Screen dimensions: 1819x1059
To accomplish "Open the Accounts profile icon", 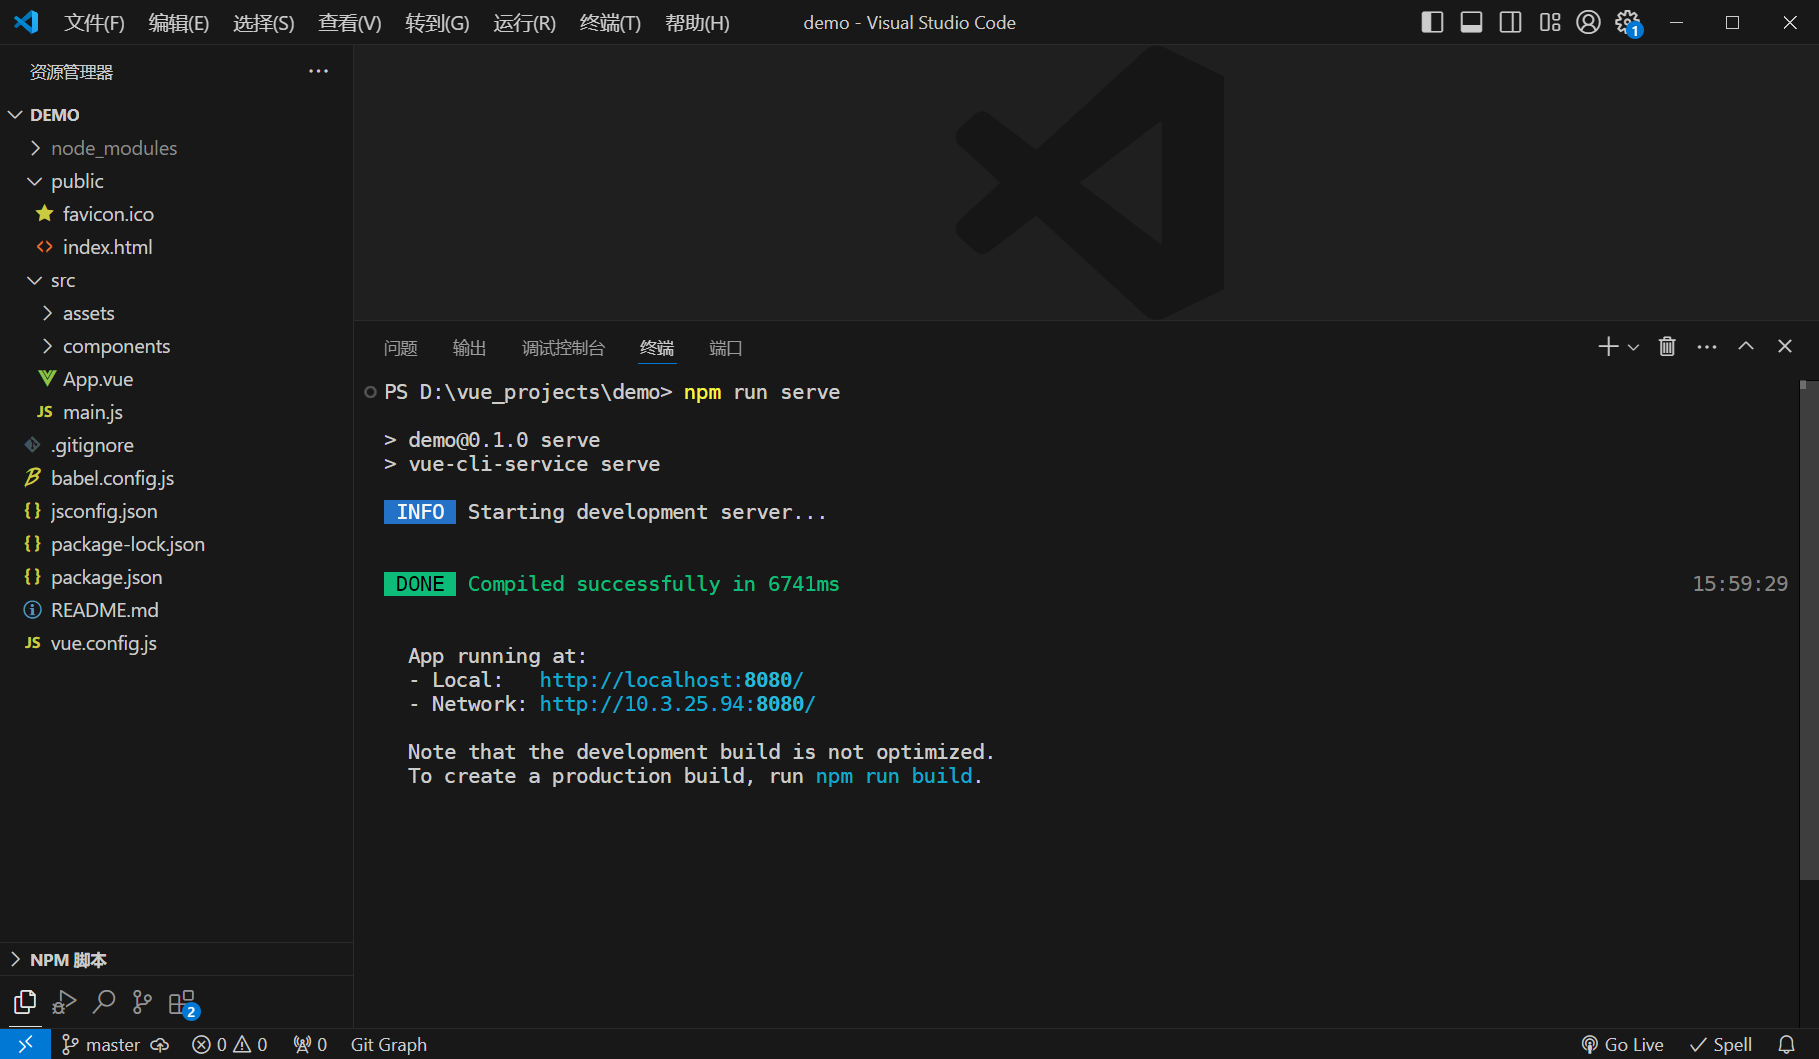I will coord(1588,22).
